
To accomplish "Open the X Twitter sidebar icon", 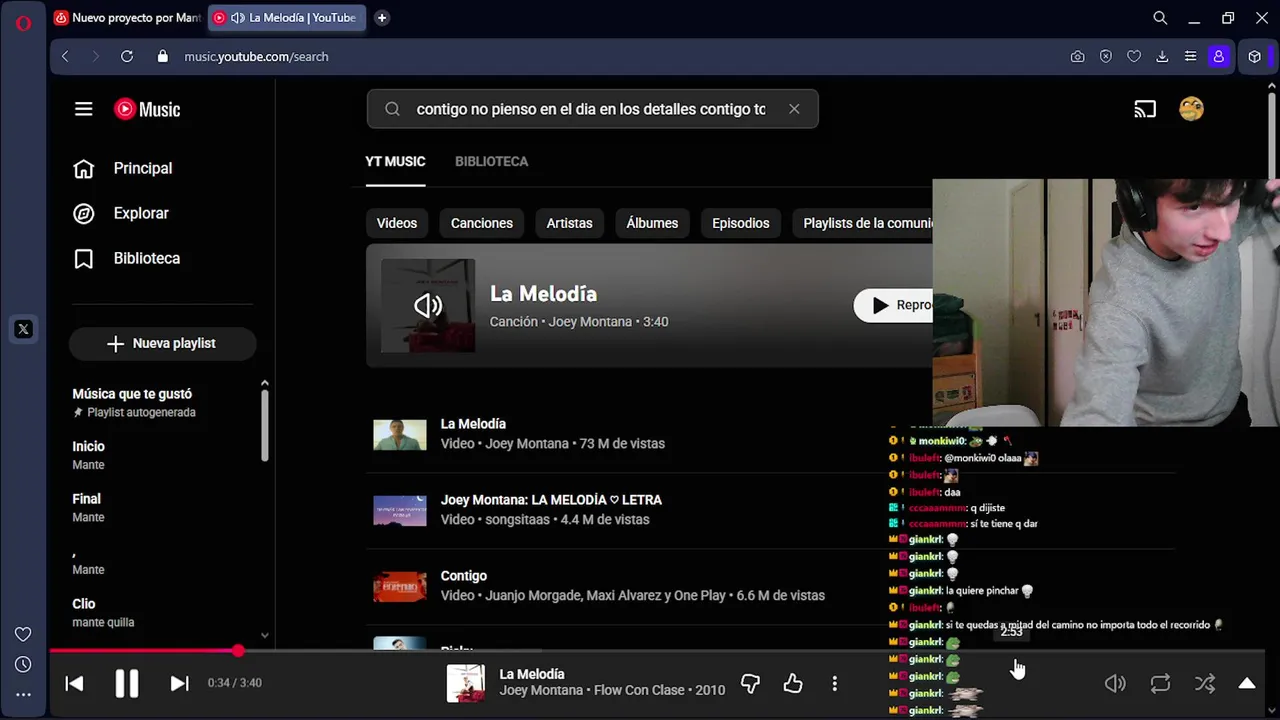I will tap(23, 329).
